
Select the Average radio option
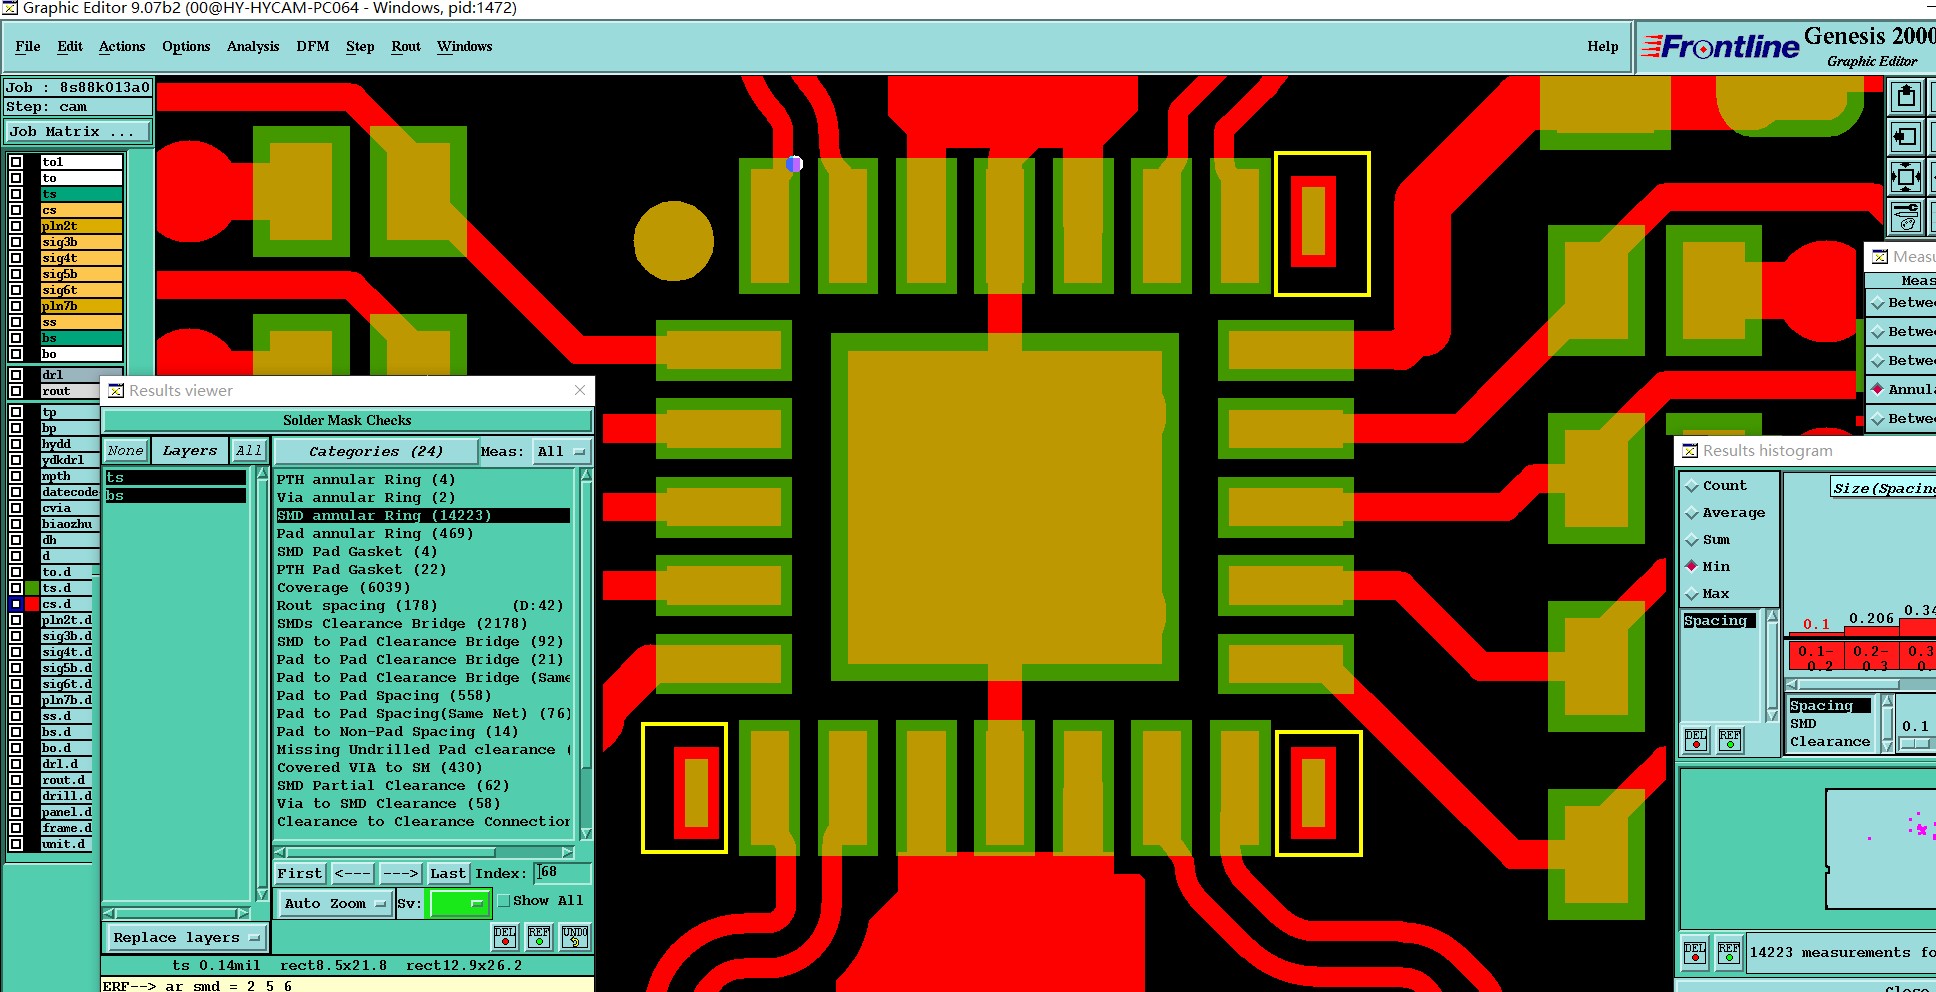click(1692, 513)
